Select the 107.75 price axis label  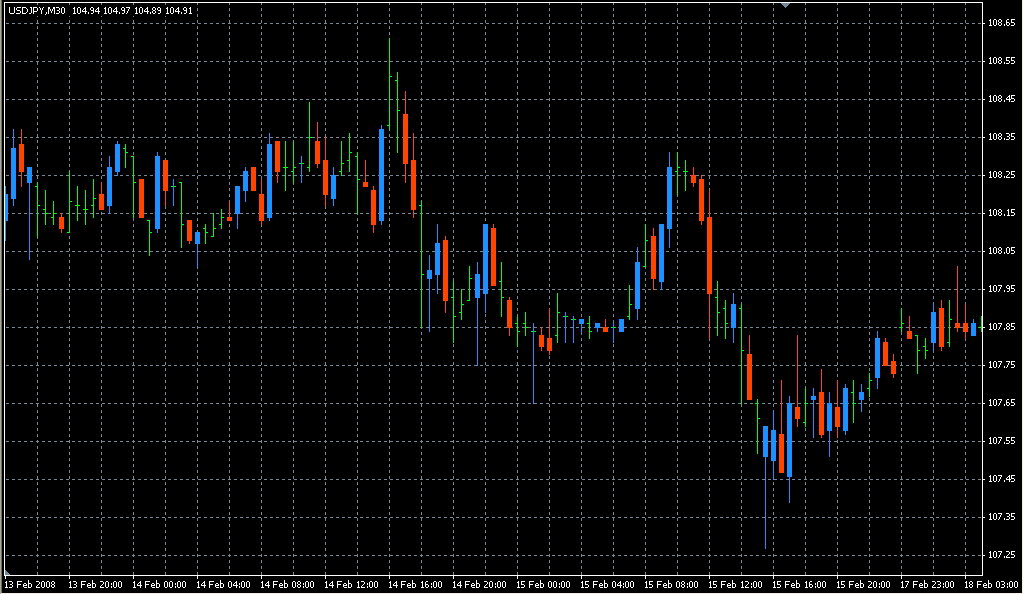[1001, 364]
